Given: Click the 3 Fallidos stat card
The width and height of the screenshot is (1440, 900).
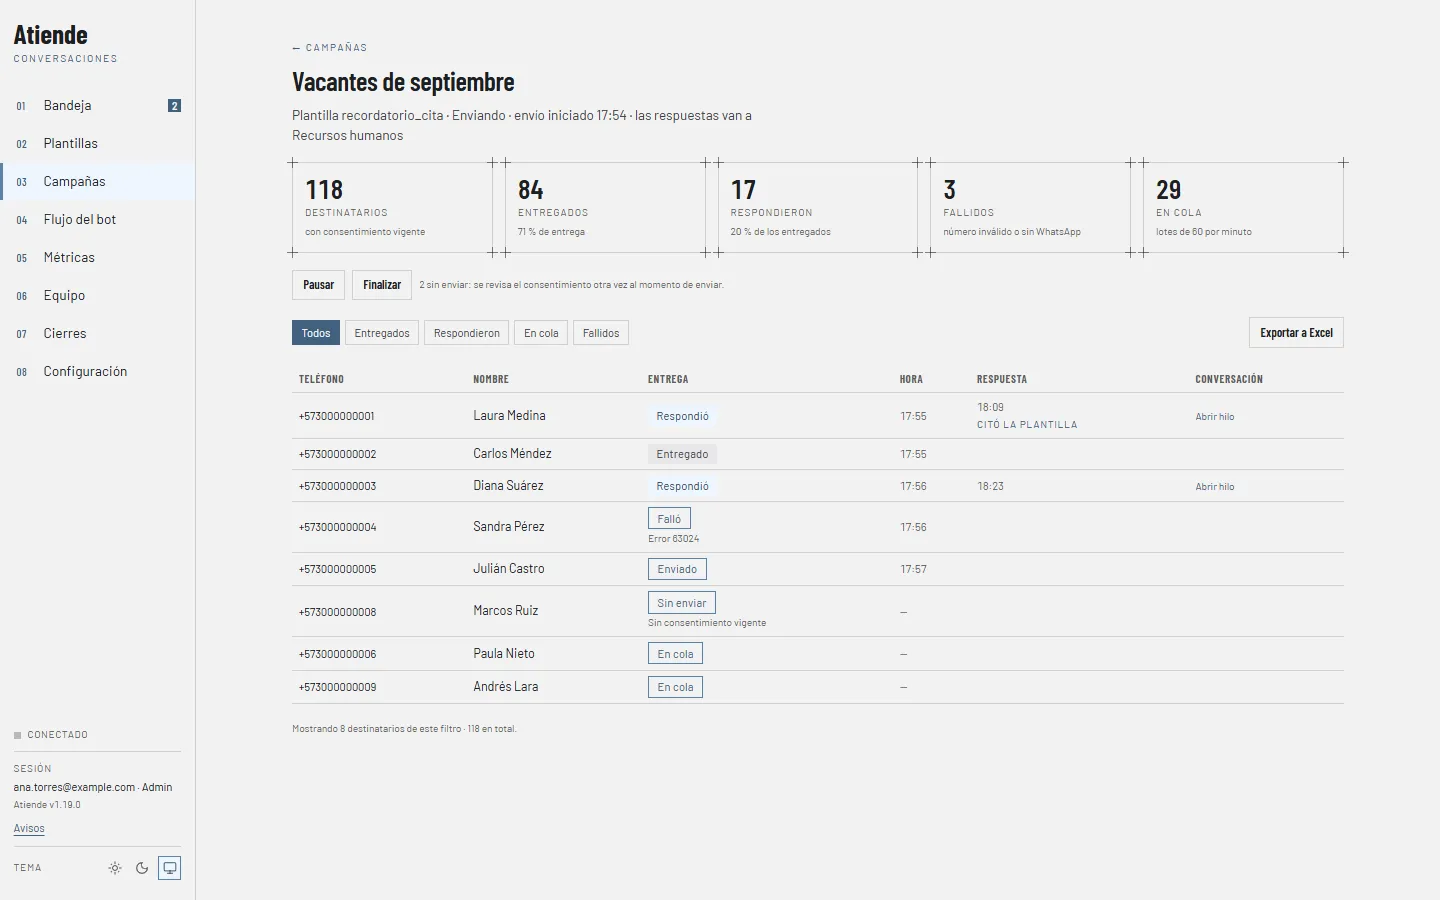Looking at the screenshot, I should pyautogui.click(x=1031, y=208).
